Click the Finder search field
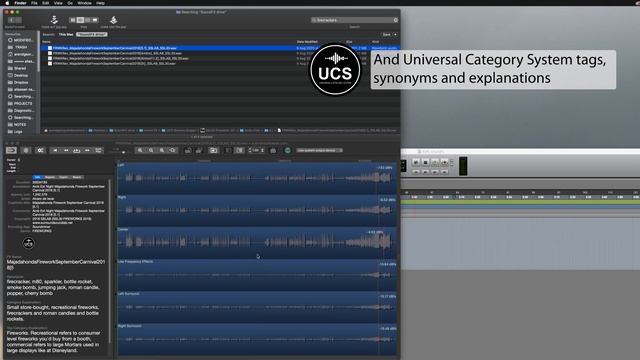 (354, 20)
